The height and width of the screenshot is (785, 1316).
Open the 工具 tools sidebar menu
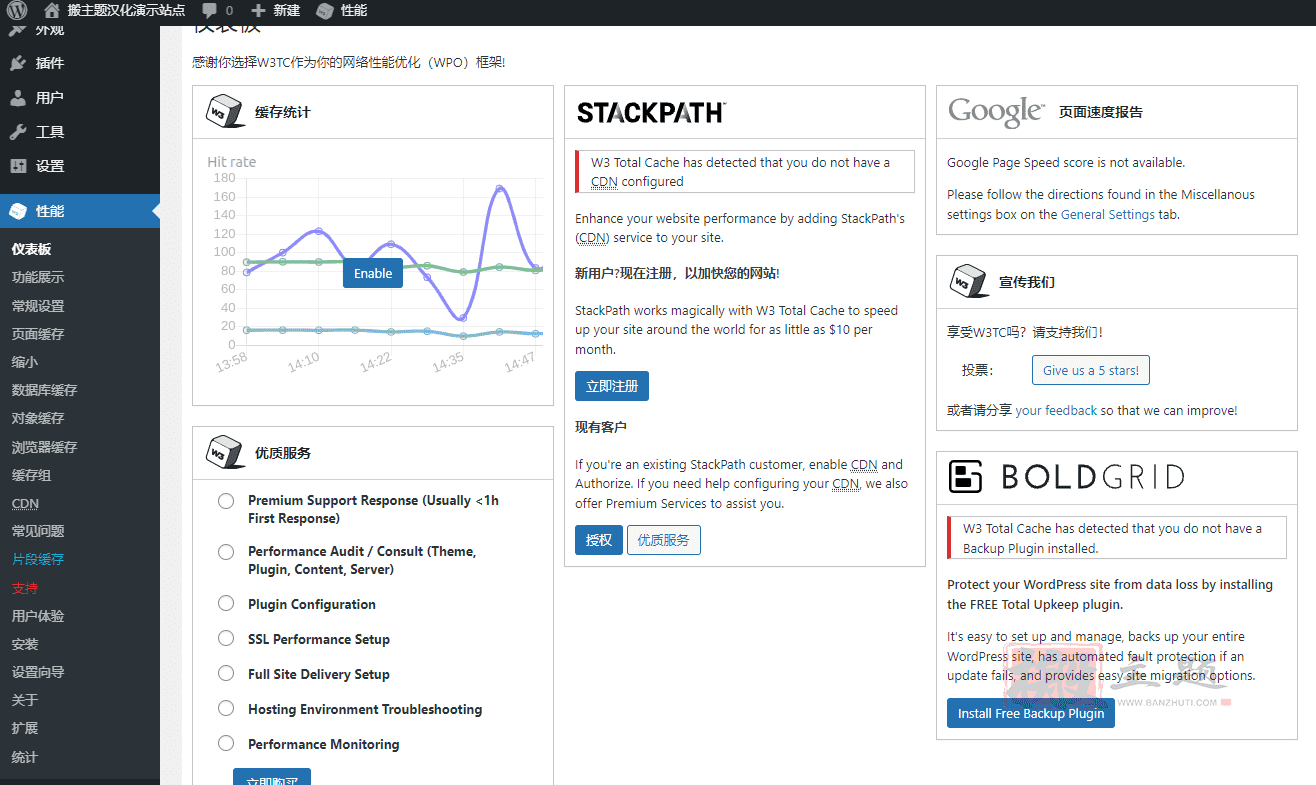(x=80, y=132)
